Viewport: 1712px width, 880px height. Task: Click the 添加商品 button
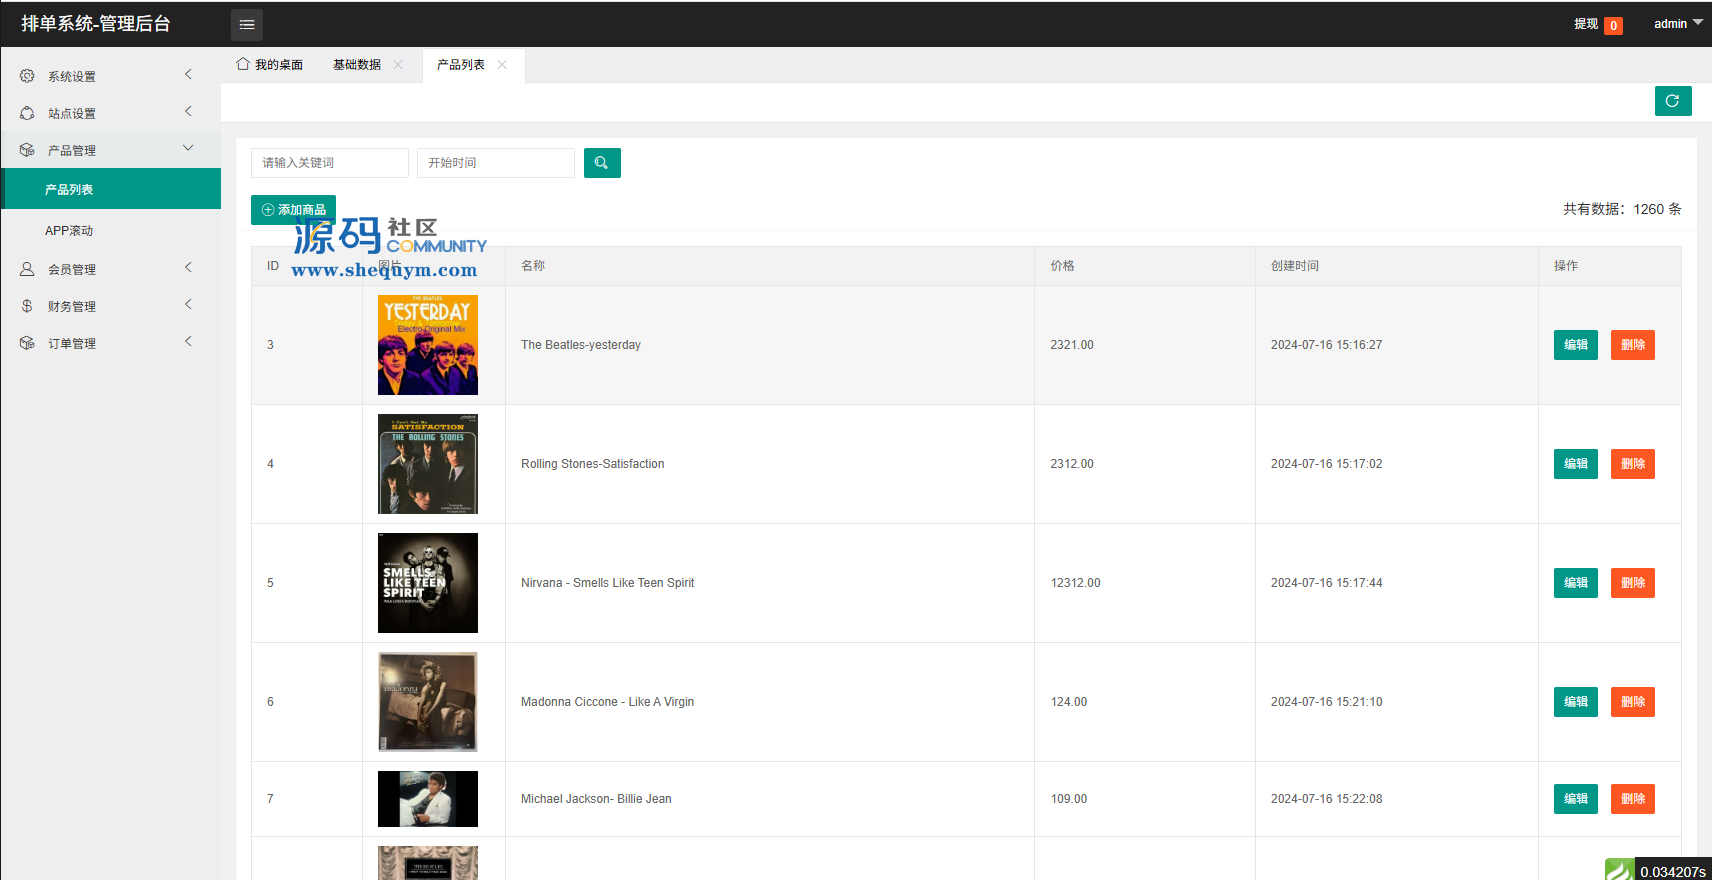(x=293, y=210)
